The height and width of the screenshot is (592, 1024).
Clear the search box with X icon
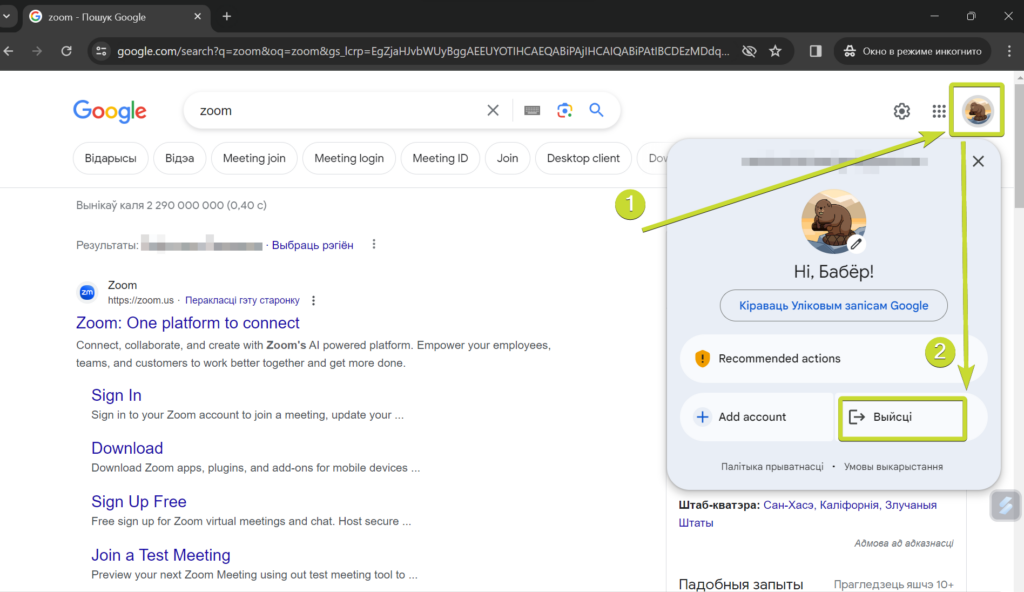click(x=493, y=110)
